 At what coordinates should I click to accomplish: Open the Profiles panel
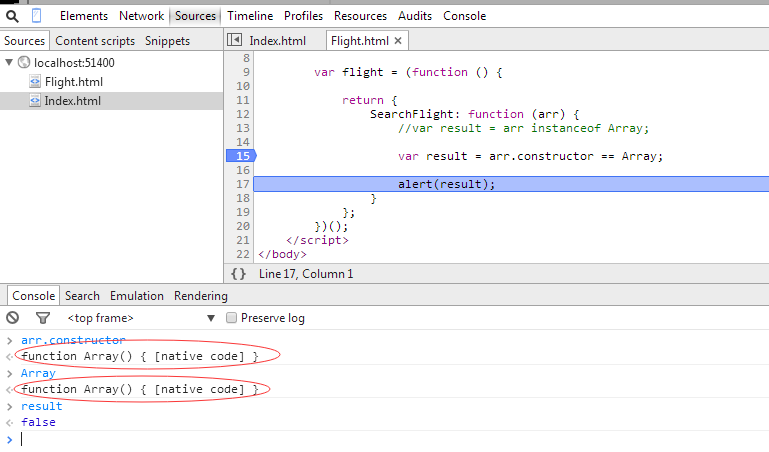tap(303, 16)
